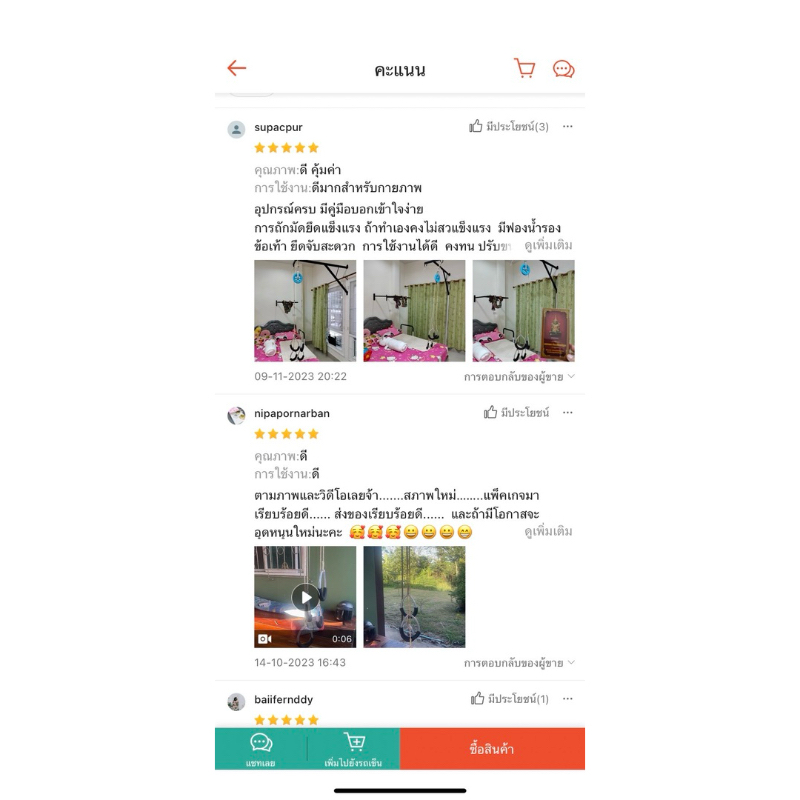Open first photo in supacpur's review
Screen dimensions: 800x800
305,311
